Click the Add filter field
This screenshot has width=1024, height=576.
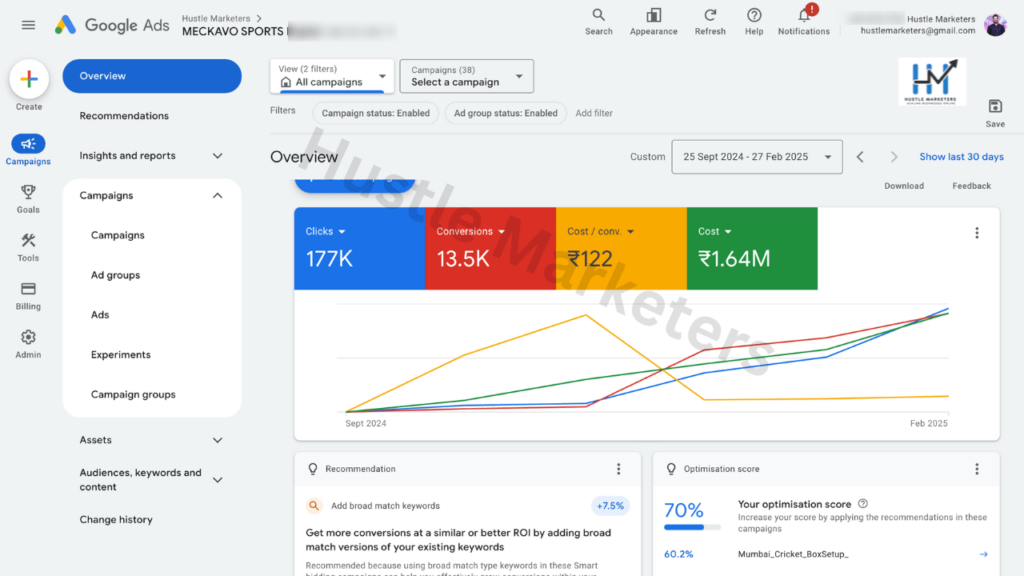point(594,114)
